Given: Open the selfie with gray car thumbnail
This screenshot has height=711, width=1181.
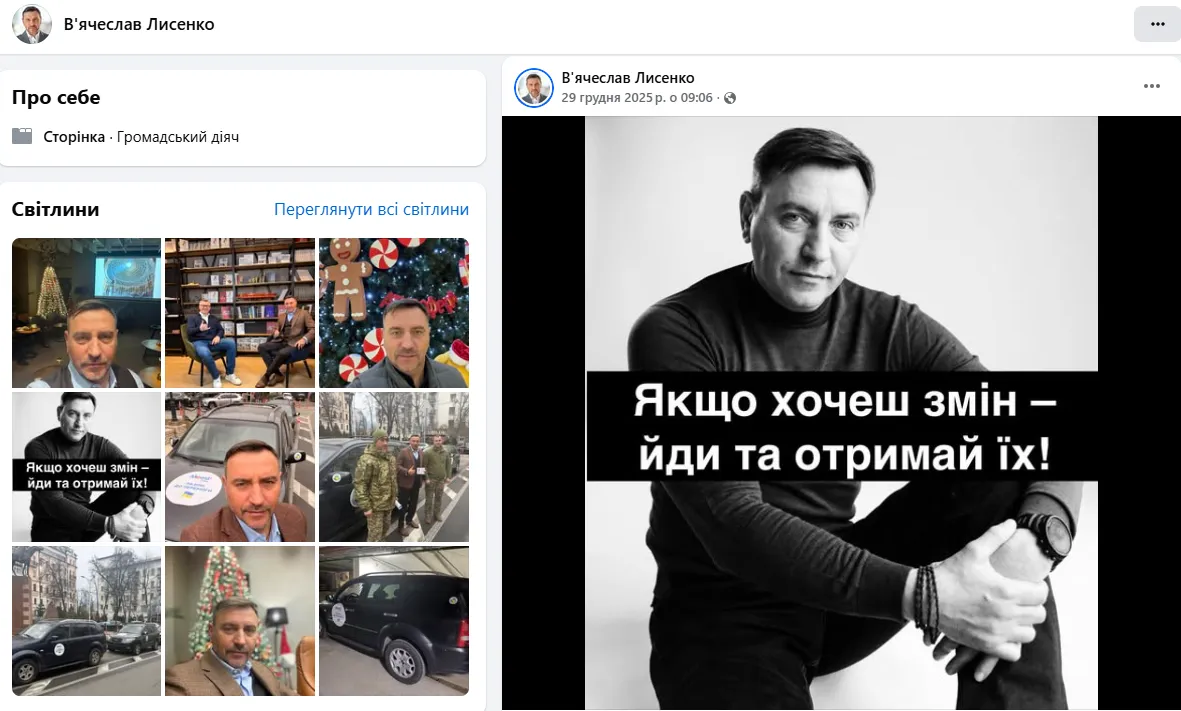Looking at the screenshot, I should click(x=240, y=466).
